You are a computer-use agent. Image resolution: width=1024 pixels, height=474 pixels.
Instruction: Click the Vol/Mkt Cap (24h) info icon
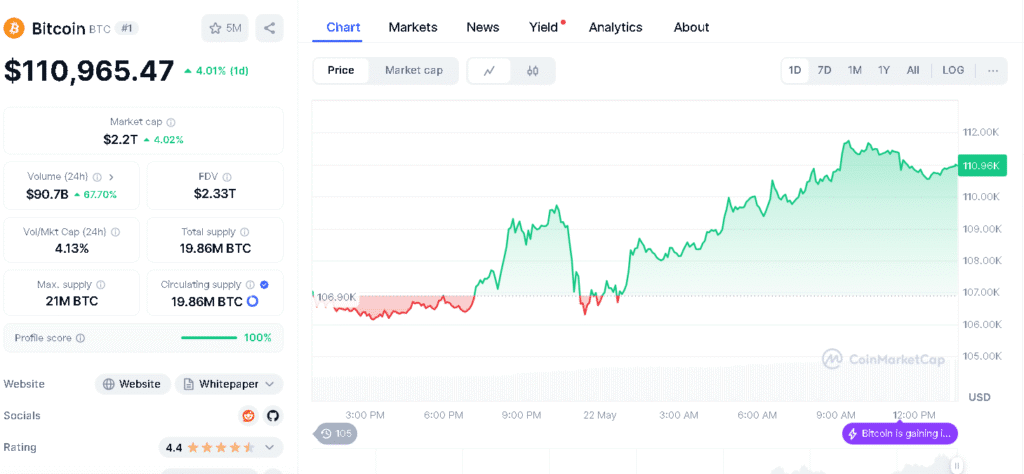pos(116,232)
